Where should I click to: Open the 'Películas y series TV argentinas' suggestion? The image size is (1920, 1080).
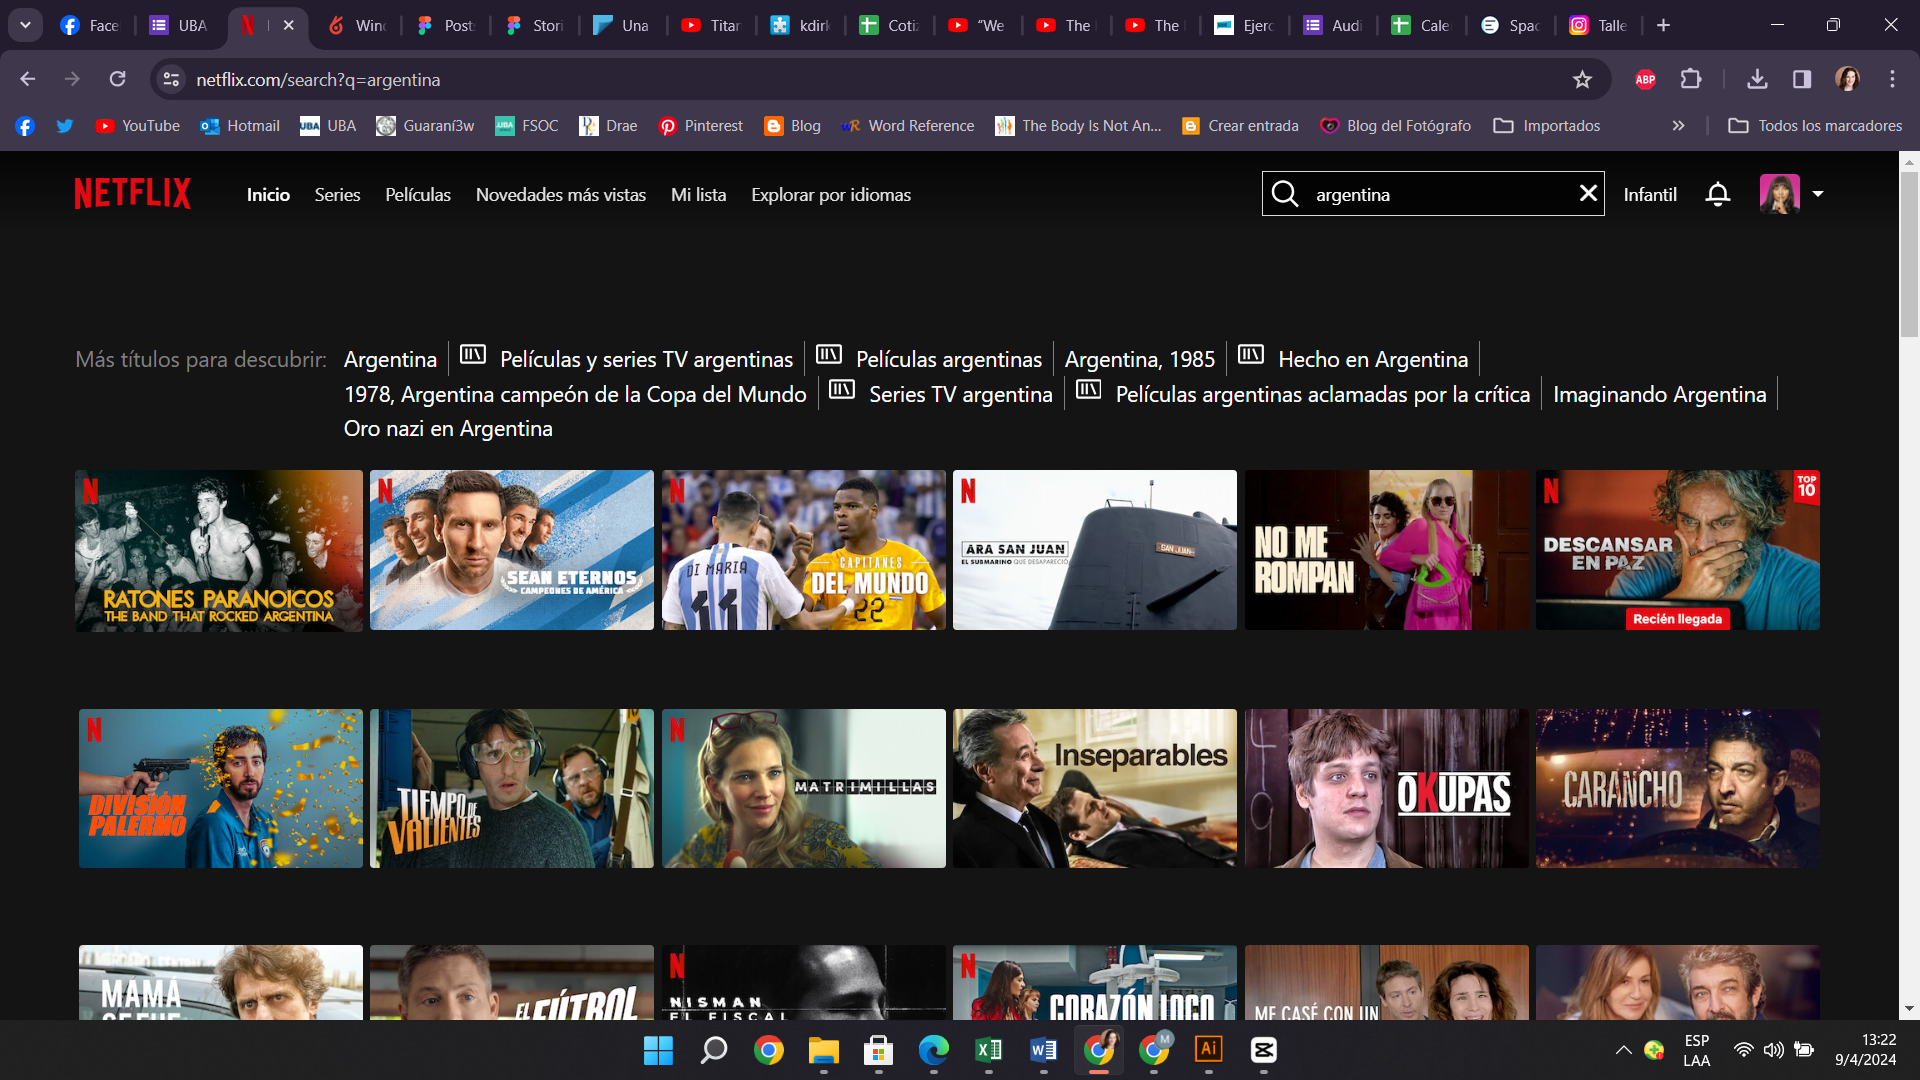click(646, 360)
